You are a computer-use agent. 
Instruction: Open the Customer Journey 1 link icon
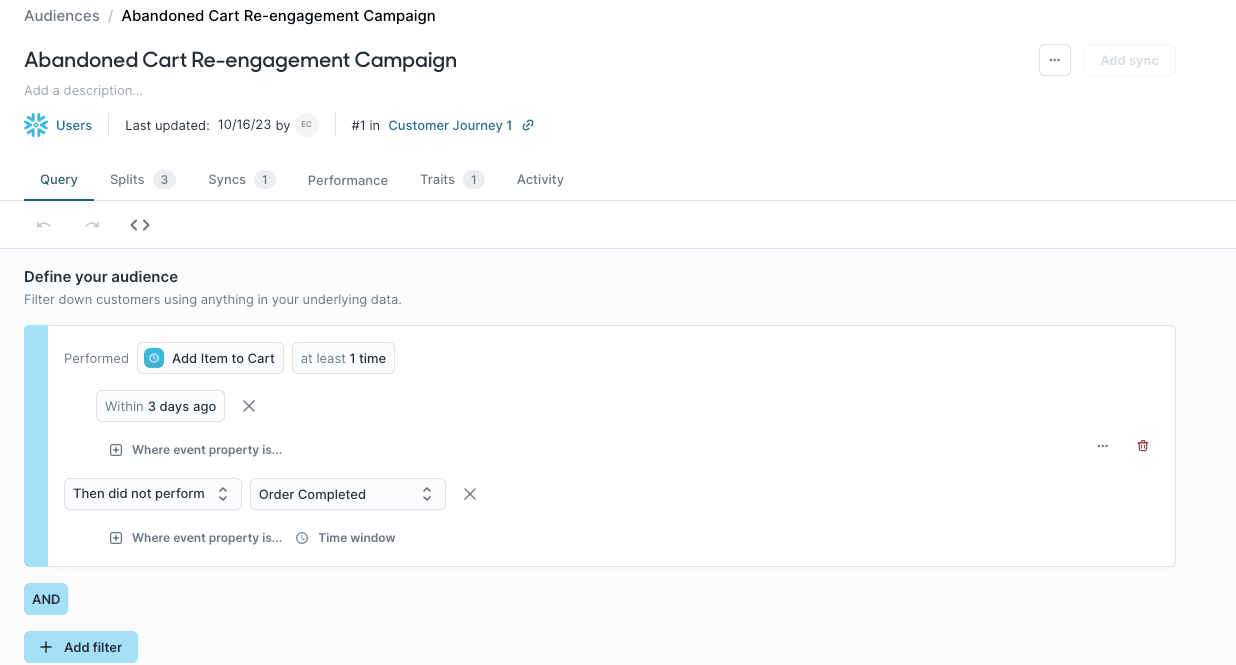click(x=528, y=125)
